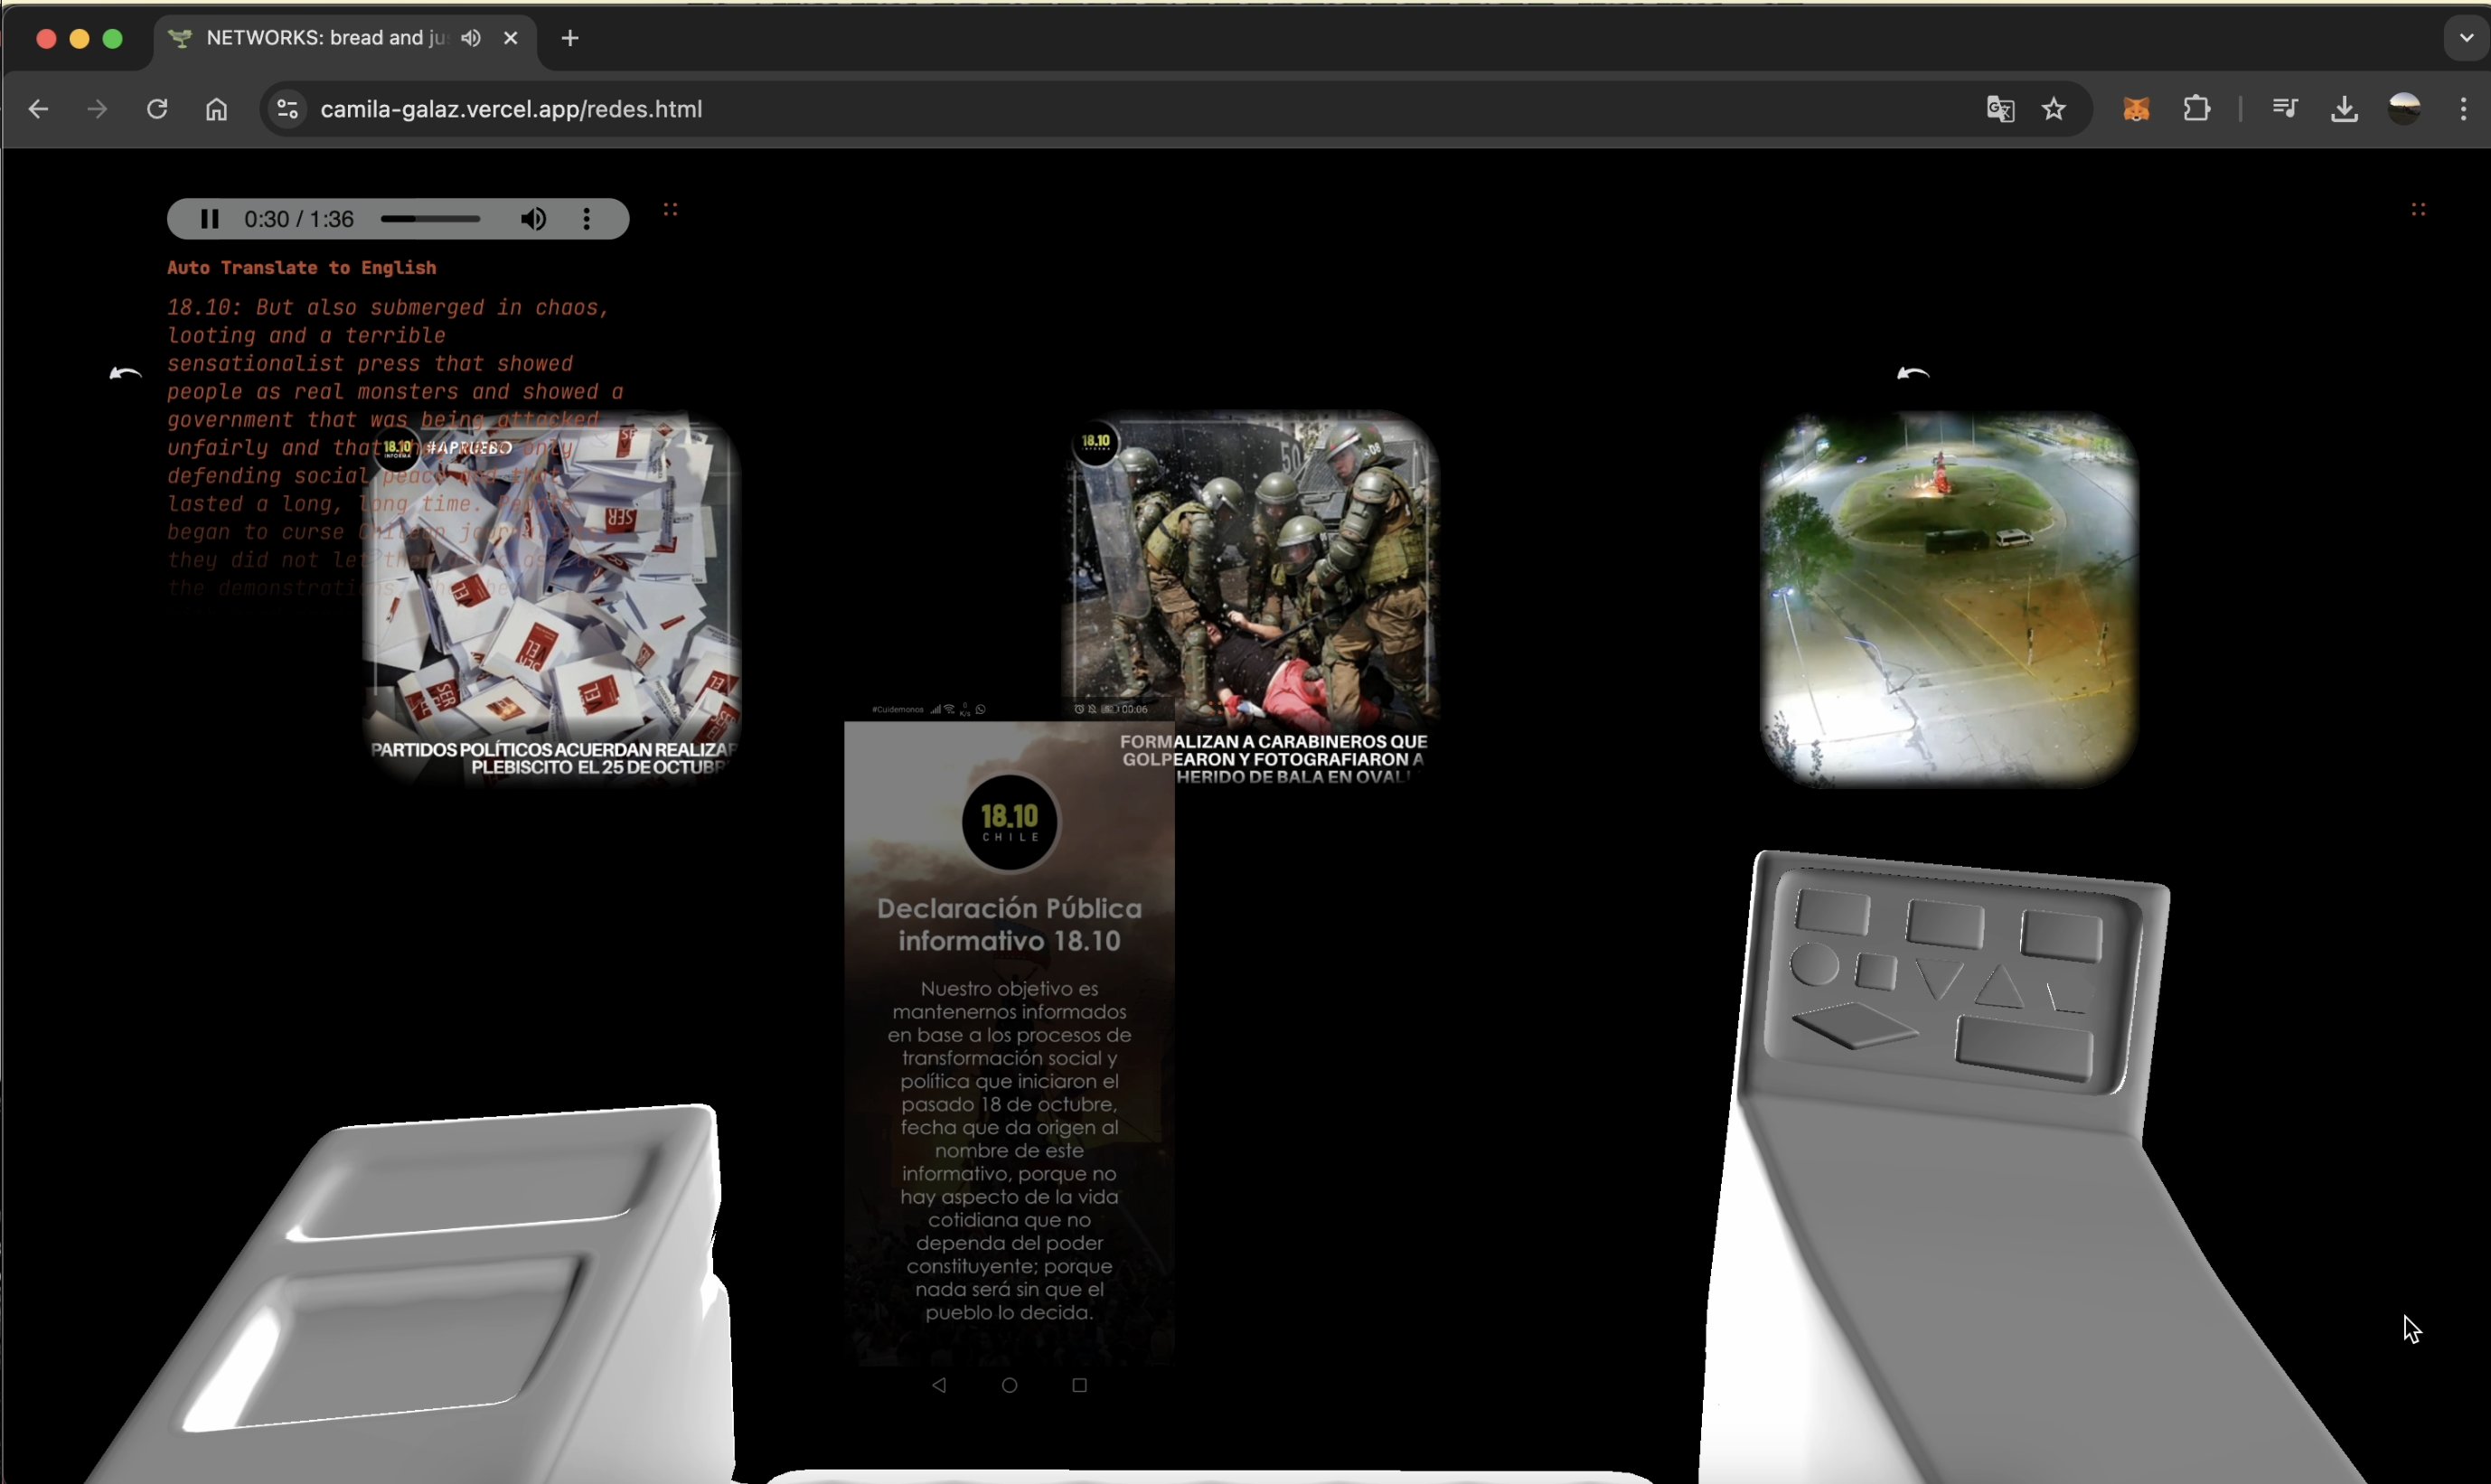Open the site information icon in the address bar
Image resolution: width=2491 pixels, height=1484 pixels.
[x=287, y=109]
